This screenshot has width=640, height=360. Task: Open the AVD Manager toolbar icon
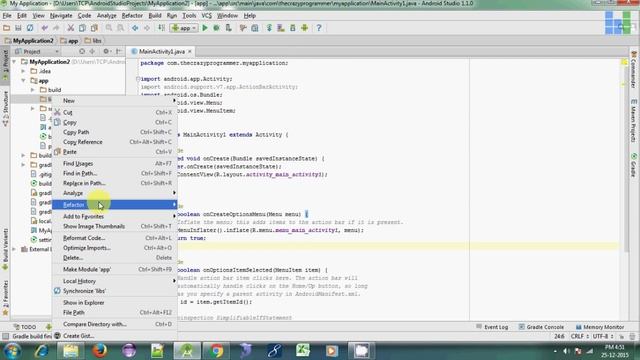pyautogui.click(x=281, y=28)
